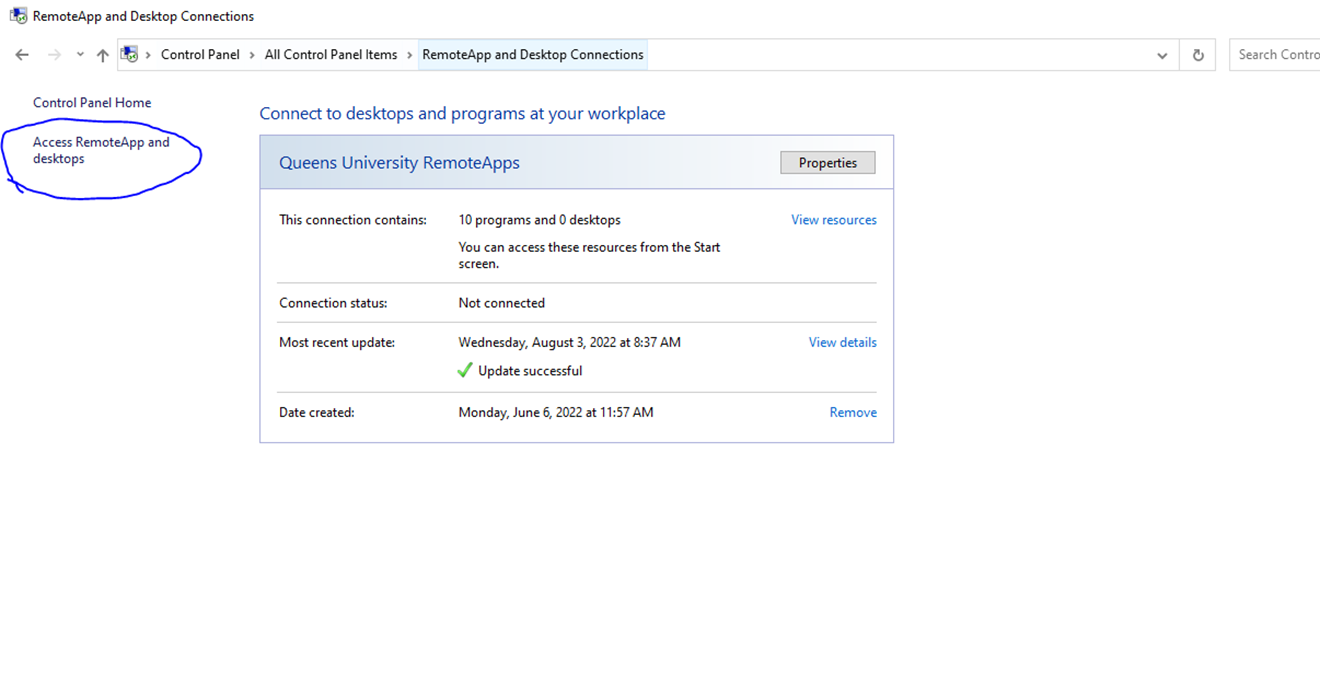The image size is (1320, 673).
Task: Open address bar history dropdown
Action: tap(1162, 56)
